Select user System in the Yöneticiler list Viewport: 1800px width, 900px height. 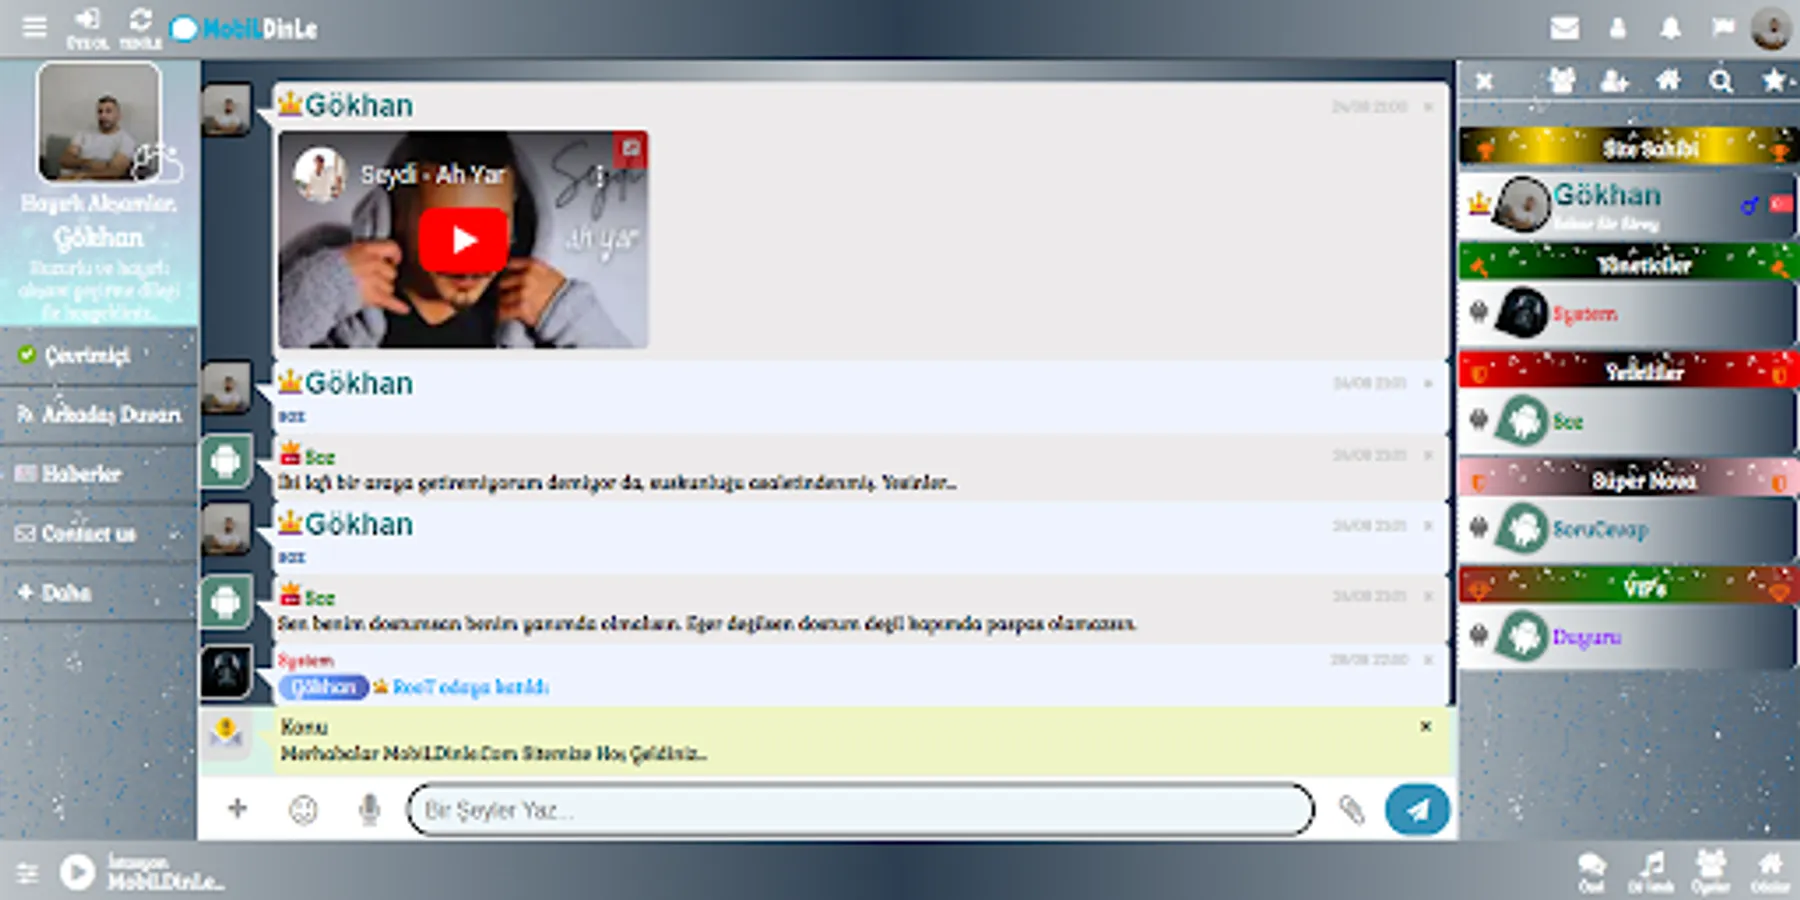1628,313
